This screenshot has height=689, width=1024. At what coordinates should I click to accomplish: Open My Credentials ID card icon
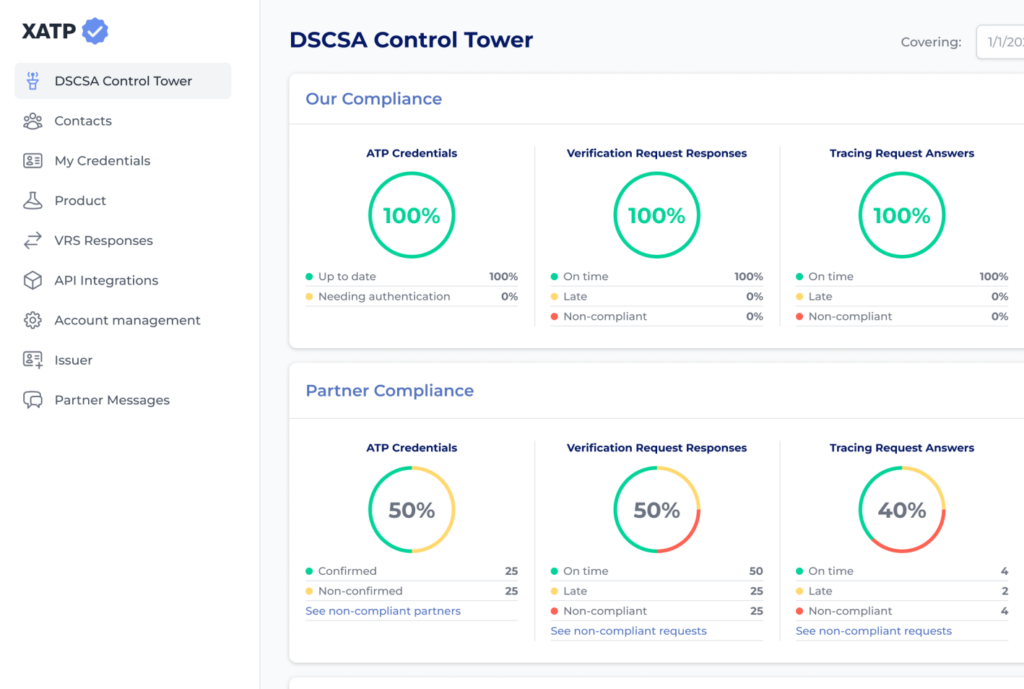(x=33, y=161)
